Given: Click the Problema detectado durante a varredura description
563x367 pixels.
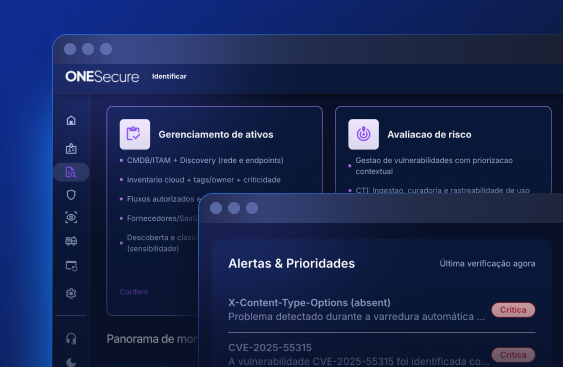Looking at the screenshot, I should pyautogui.click(x=357, y=317).
